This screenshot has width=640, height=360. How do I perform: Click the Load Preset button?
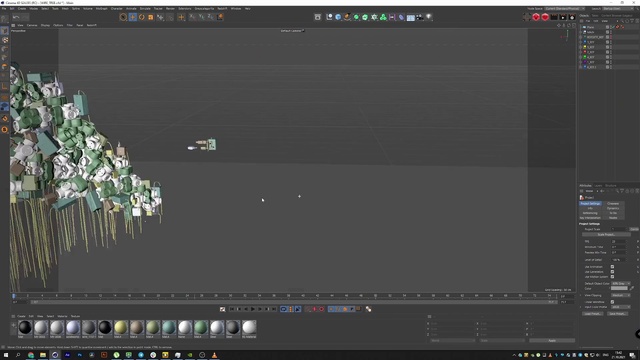593,314
